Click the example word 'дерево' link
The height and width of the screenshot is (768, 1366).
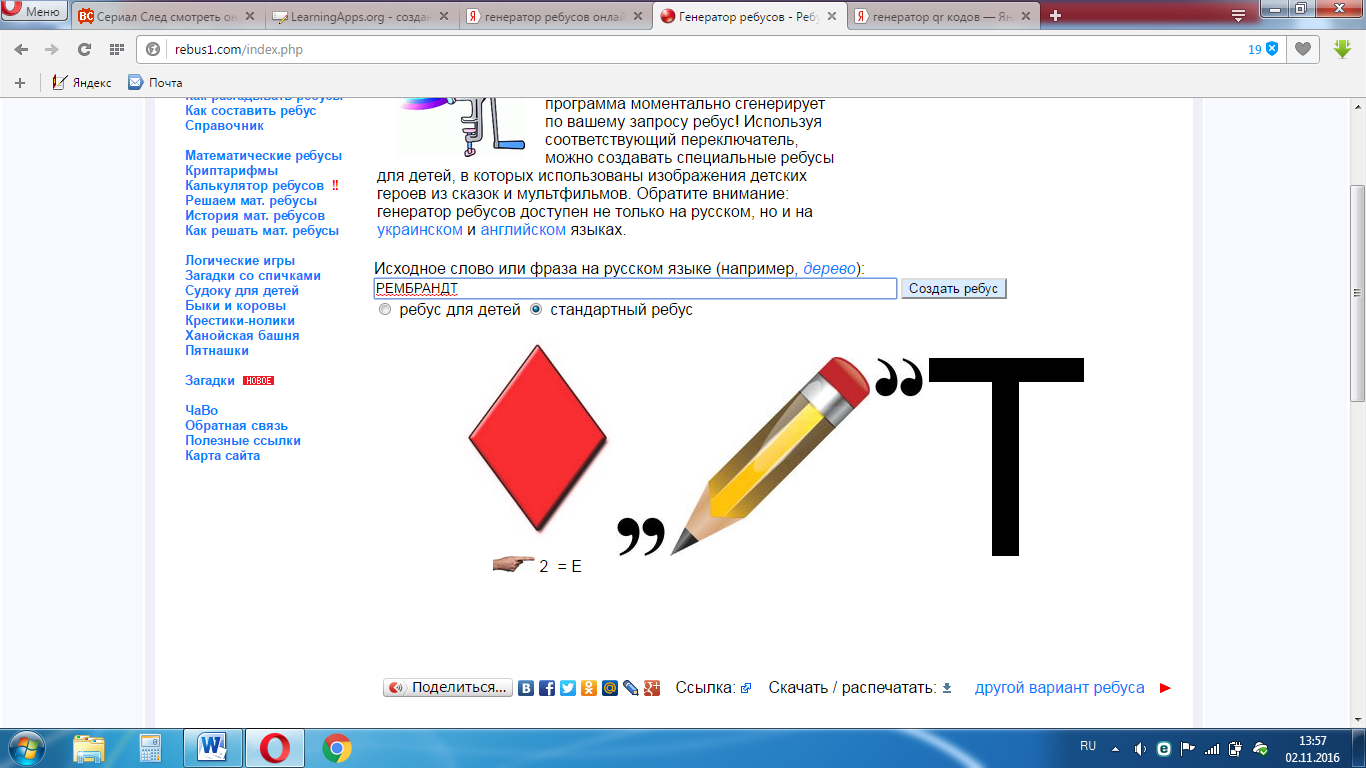[830, 269]
